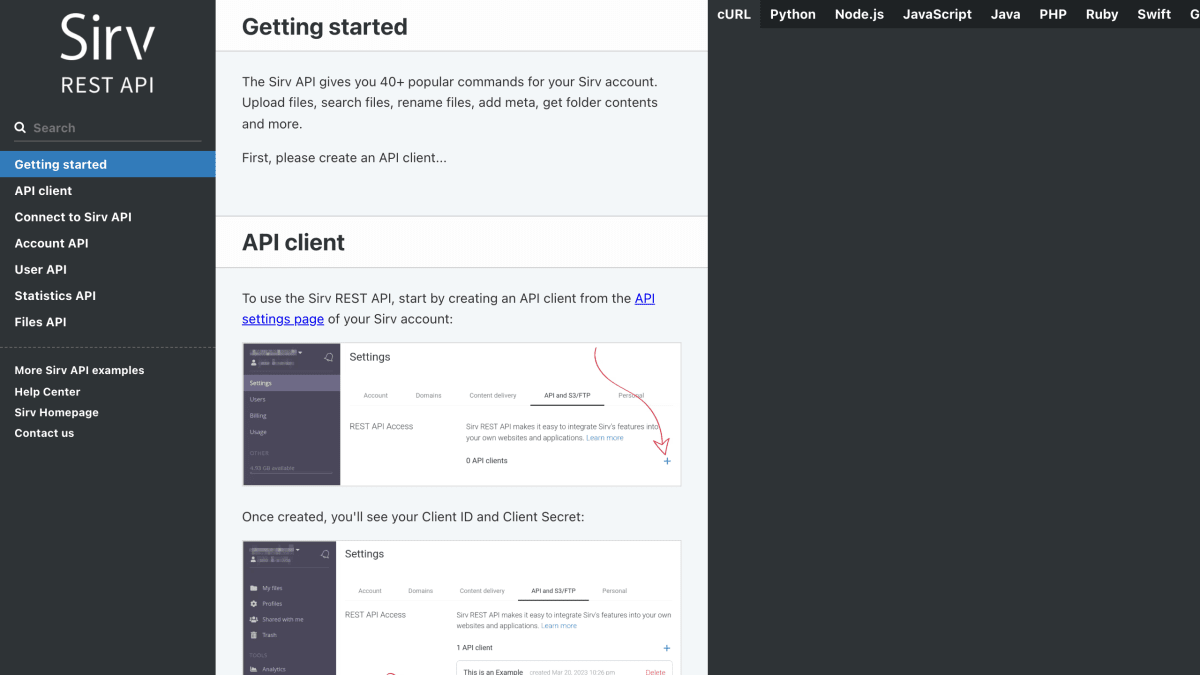This screenshot has width=1200, height=675.
Task: Switch code samples to Python
Action: coord(793,14)
